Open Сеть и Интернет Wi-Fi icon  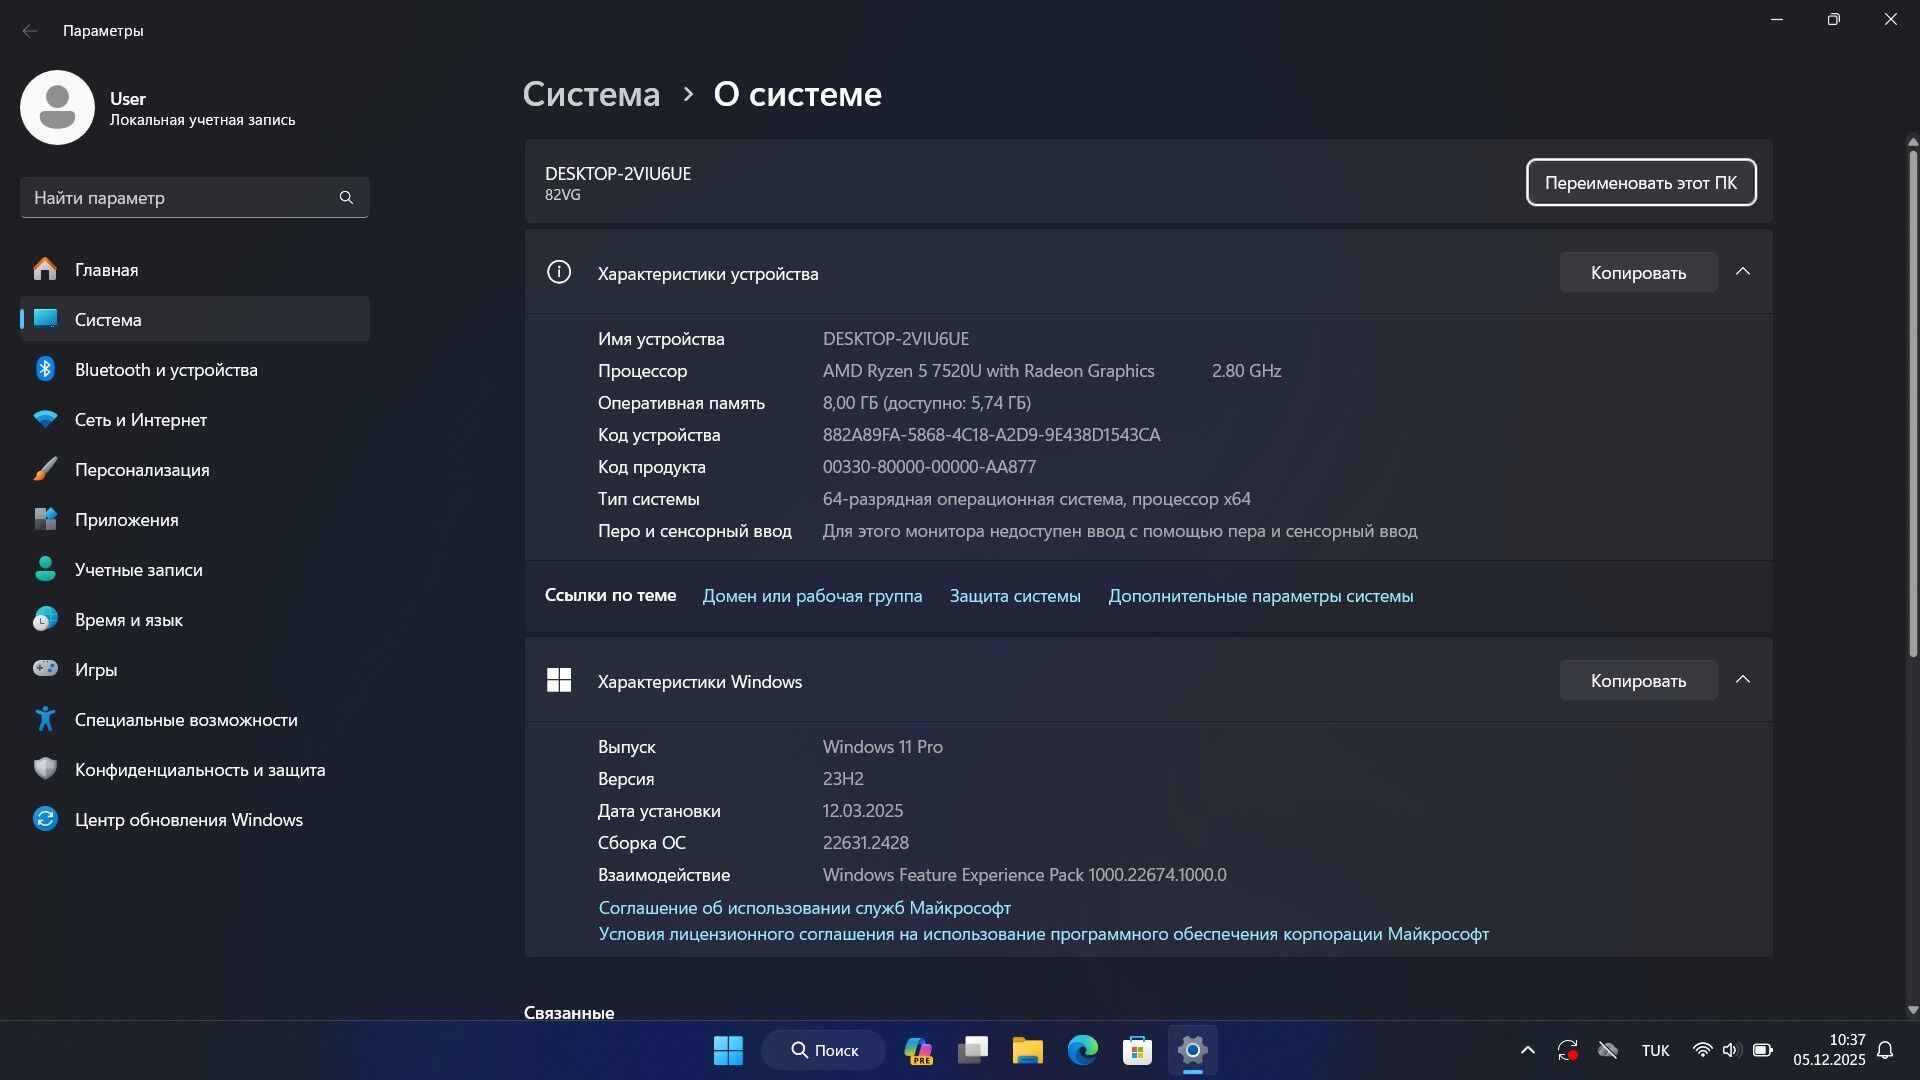[45, 419]
